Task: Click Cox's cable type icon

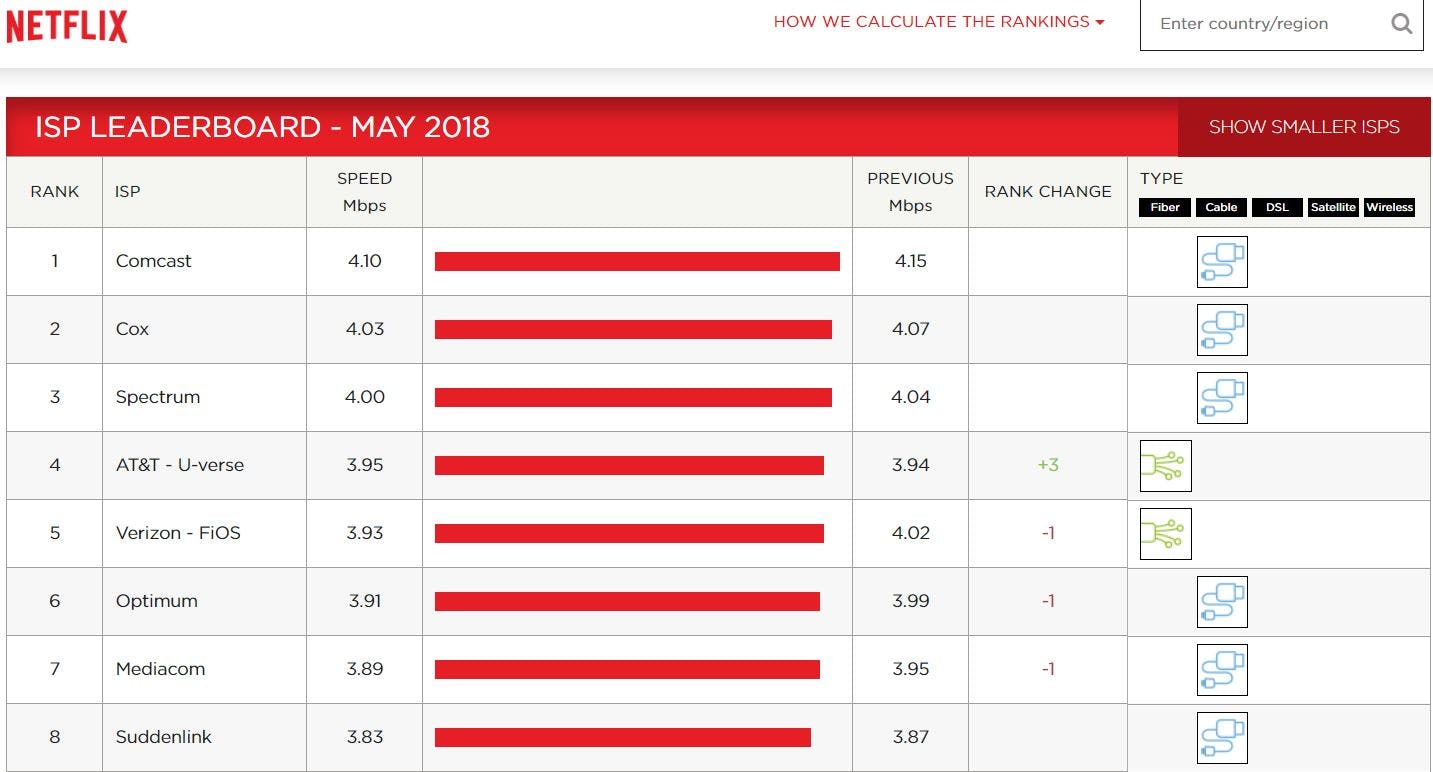Action: click(x=1222, y=330)
